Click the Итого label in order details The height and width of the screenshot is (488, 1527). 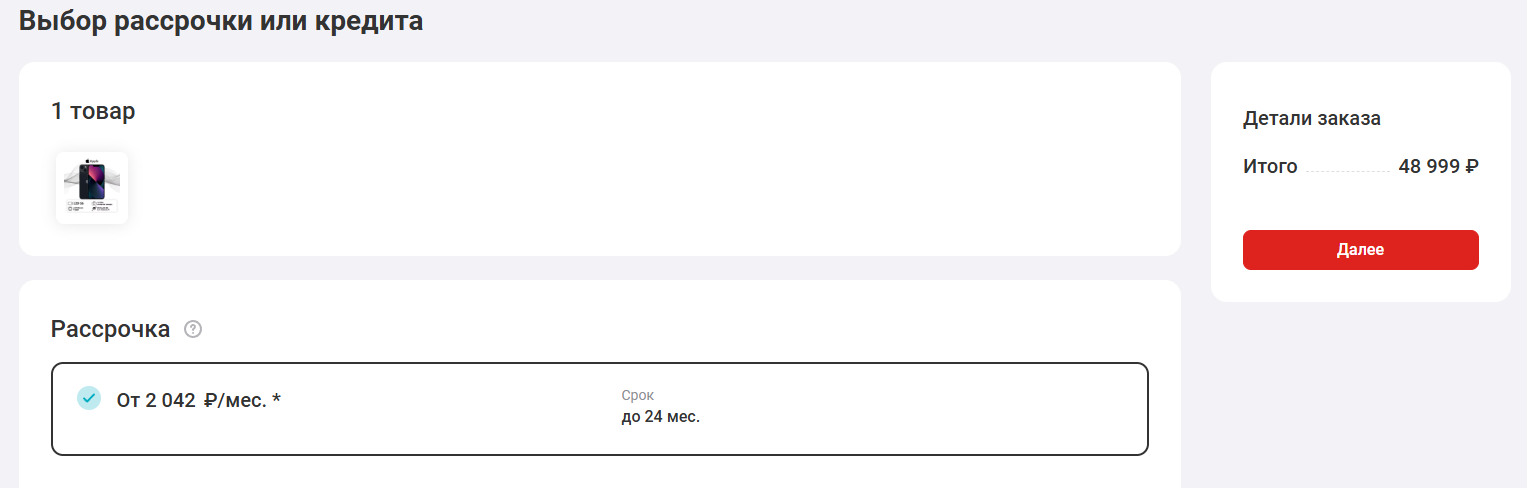(1270, 167)
